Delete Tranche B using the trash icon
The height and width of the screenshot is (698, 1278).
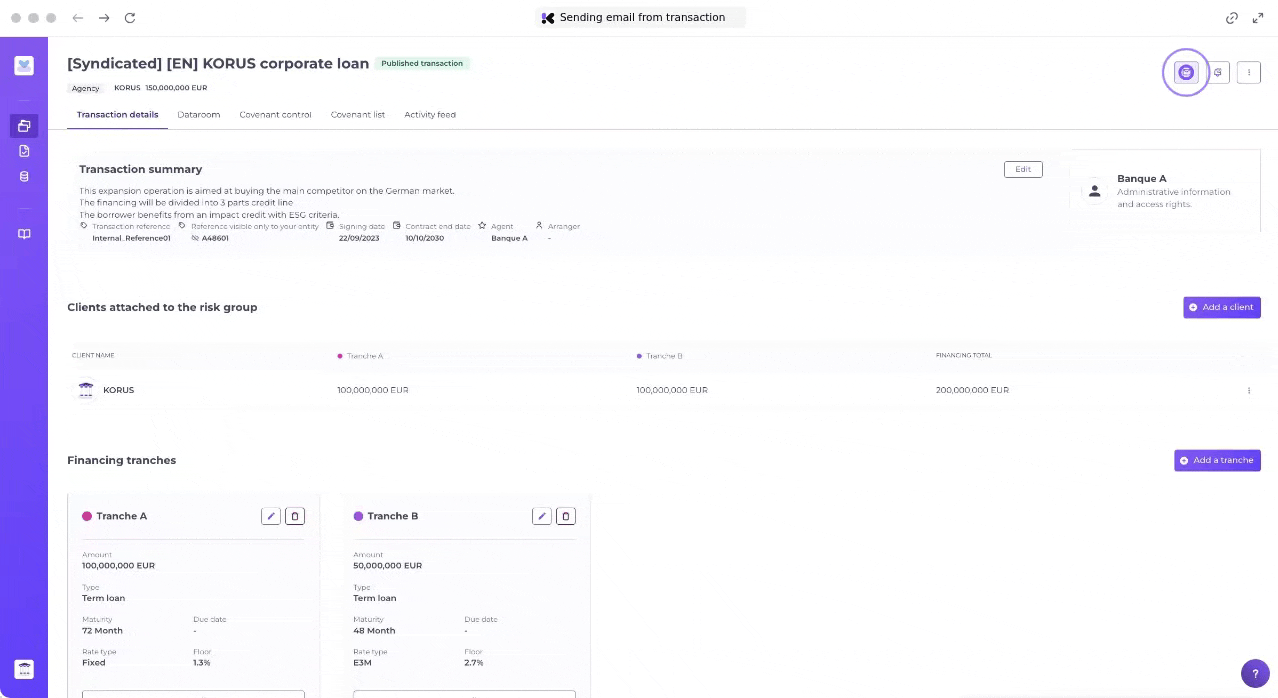pos(565,516)
